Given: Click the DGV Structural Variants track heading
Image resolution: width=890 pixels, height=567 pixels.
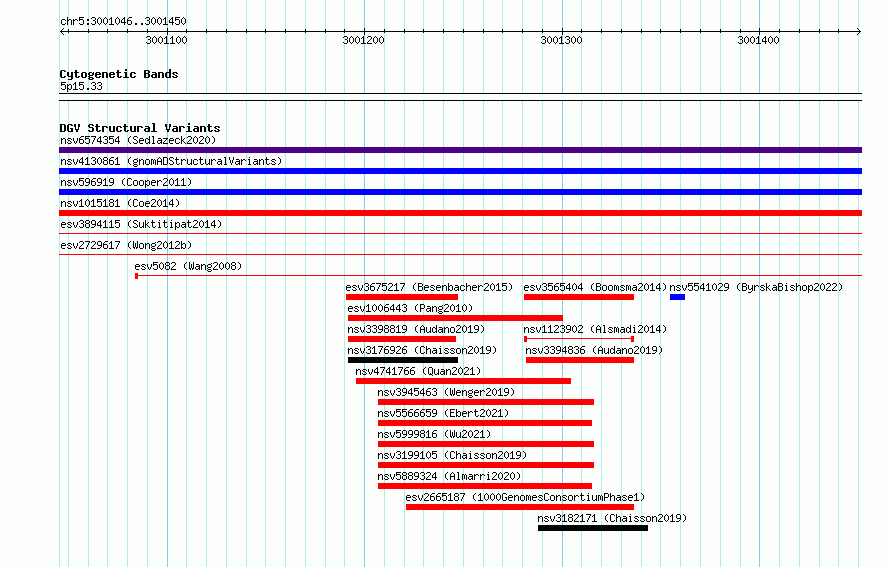Looking at the screenshot, I should (x=140, y=128).
